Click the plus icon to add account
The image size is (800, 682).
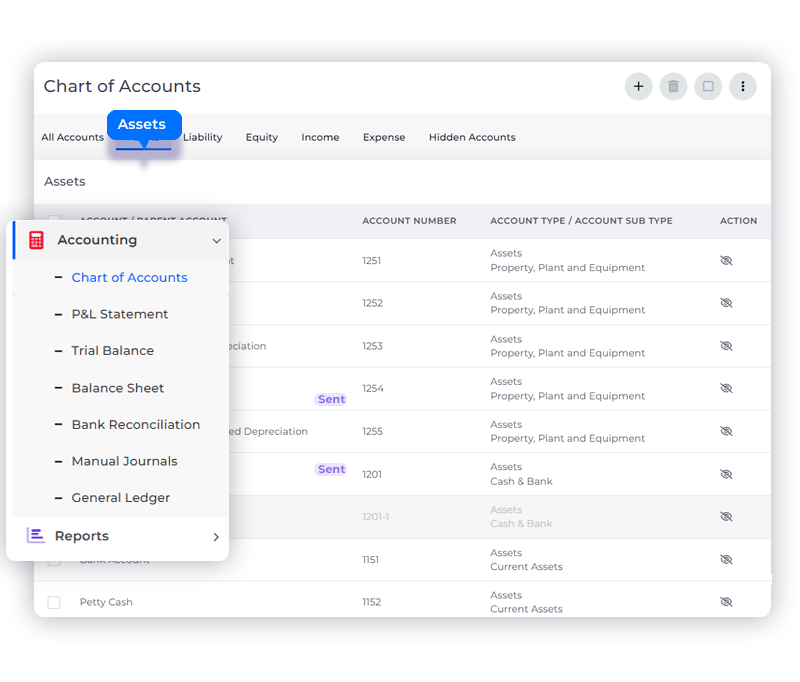coord(638,87)
